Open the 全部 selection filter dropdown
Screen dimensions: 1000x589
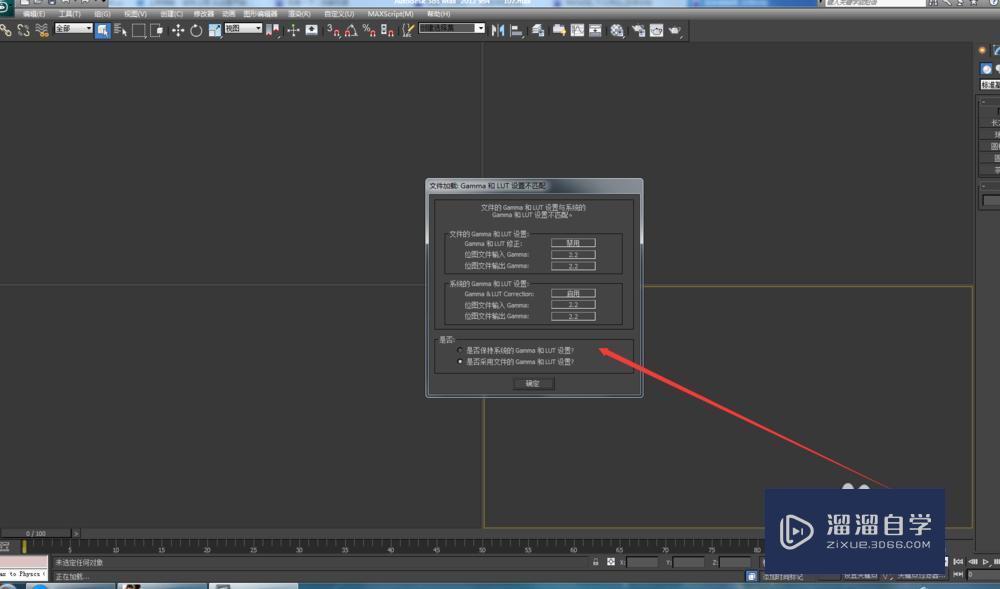(x=72, y=31)
